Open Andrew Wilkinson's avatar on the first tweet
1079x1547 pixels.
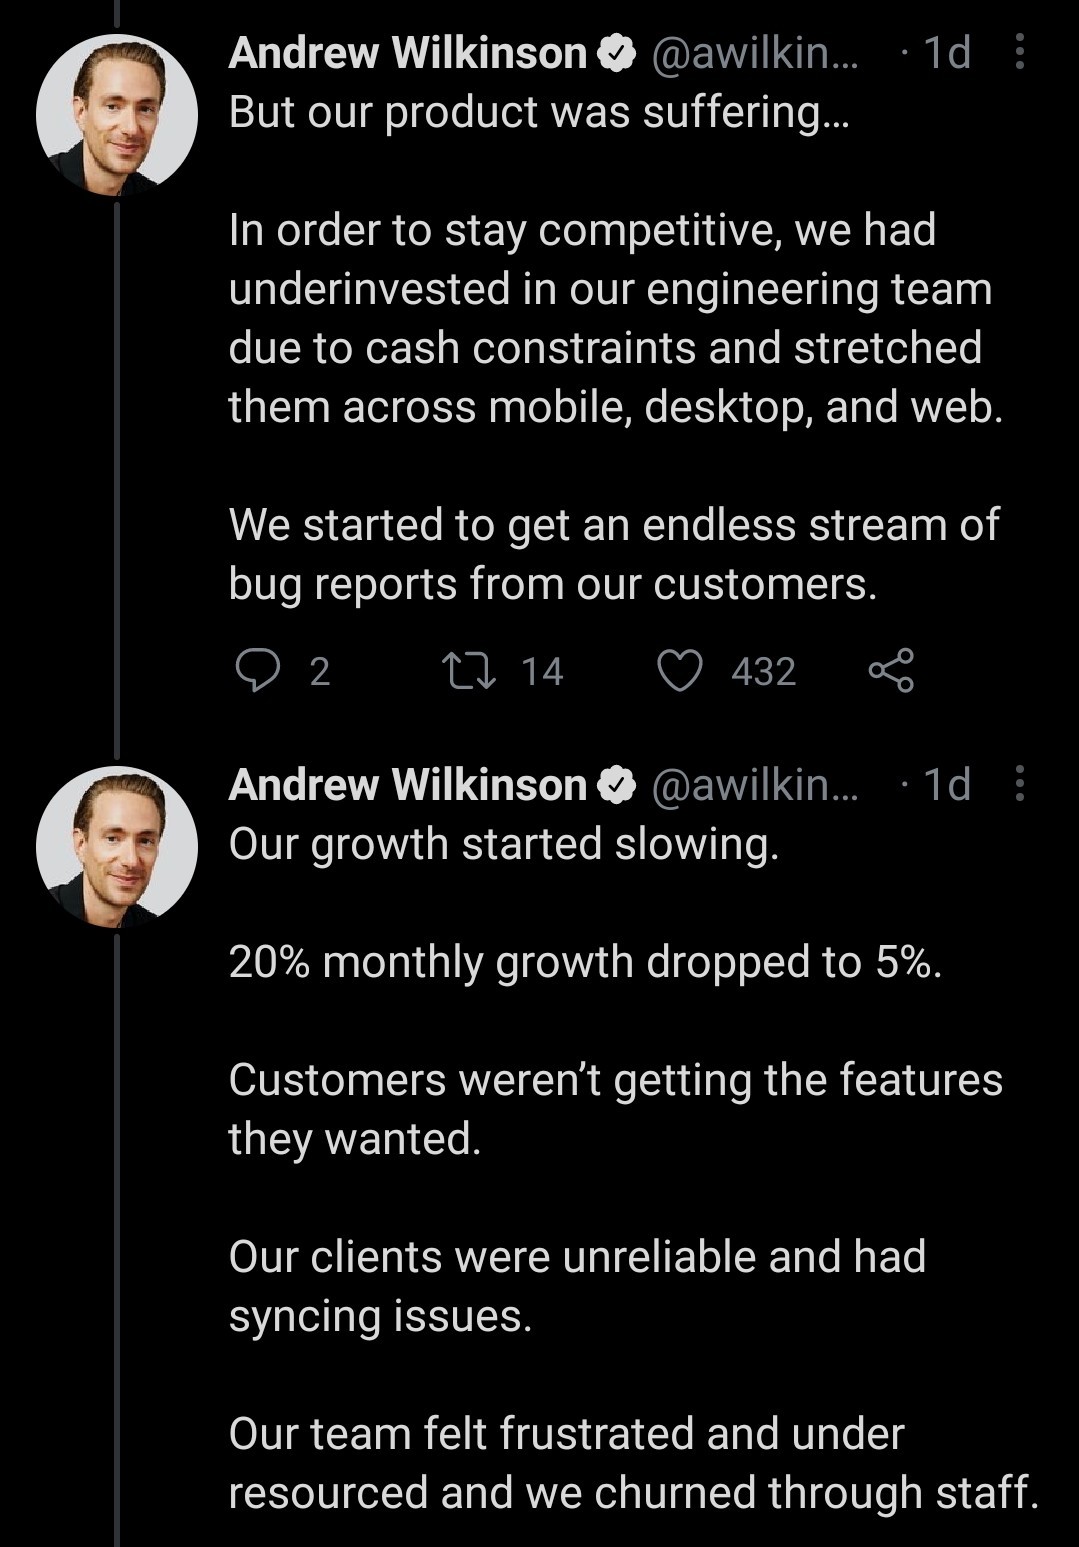click(x=117, y=115)
